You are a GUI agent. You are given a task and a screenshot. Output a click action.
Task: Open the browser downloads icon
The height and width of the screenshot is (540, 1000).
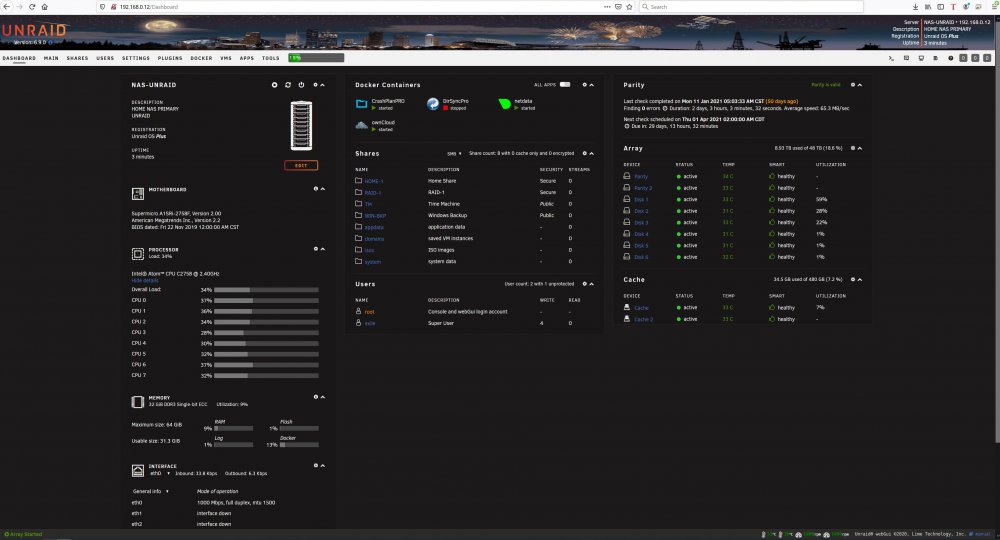[x=915, y=6]
